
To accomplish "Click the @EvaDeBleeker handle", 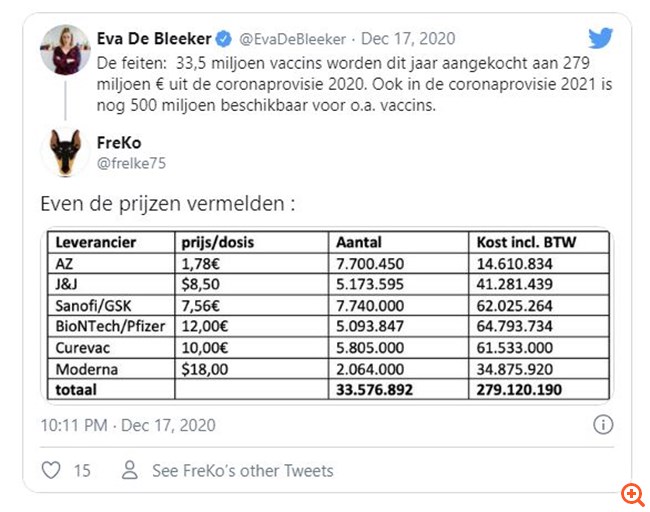I will (x=292, y=39).
